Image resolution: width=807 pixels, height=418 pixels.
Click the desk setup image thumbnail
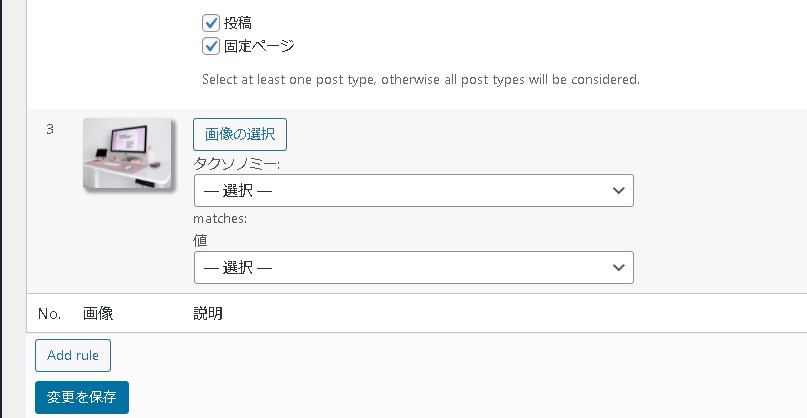[127, 154]
